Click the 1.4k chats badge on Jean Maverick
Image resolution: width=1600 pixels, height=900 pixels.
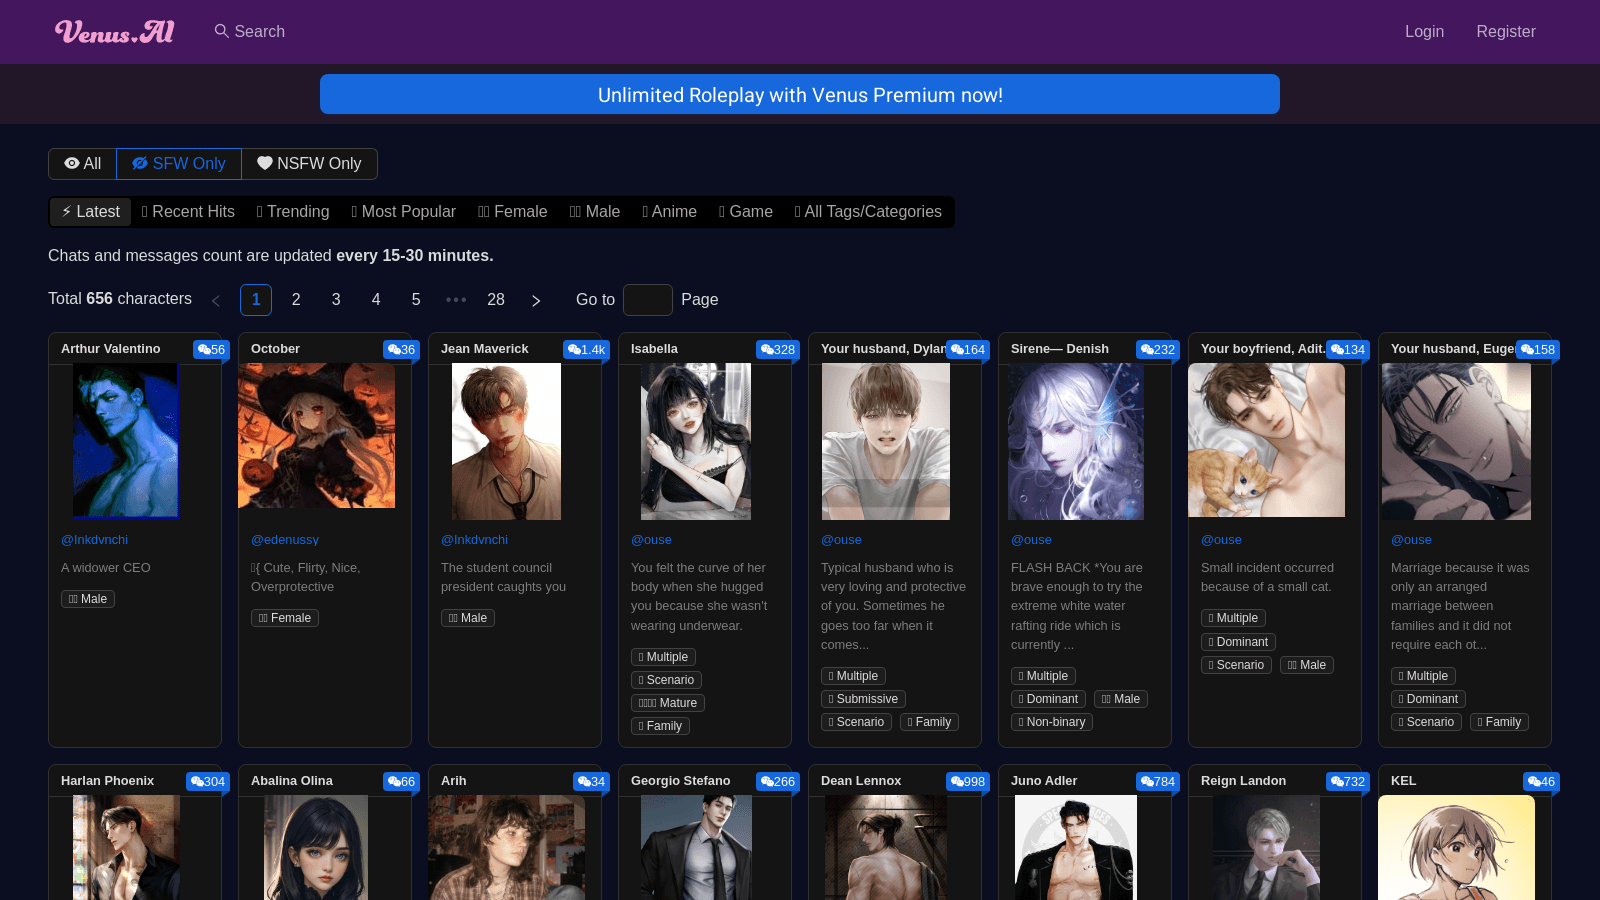pyautogui.click(x=586, y=350)
